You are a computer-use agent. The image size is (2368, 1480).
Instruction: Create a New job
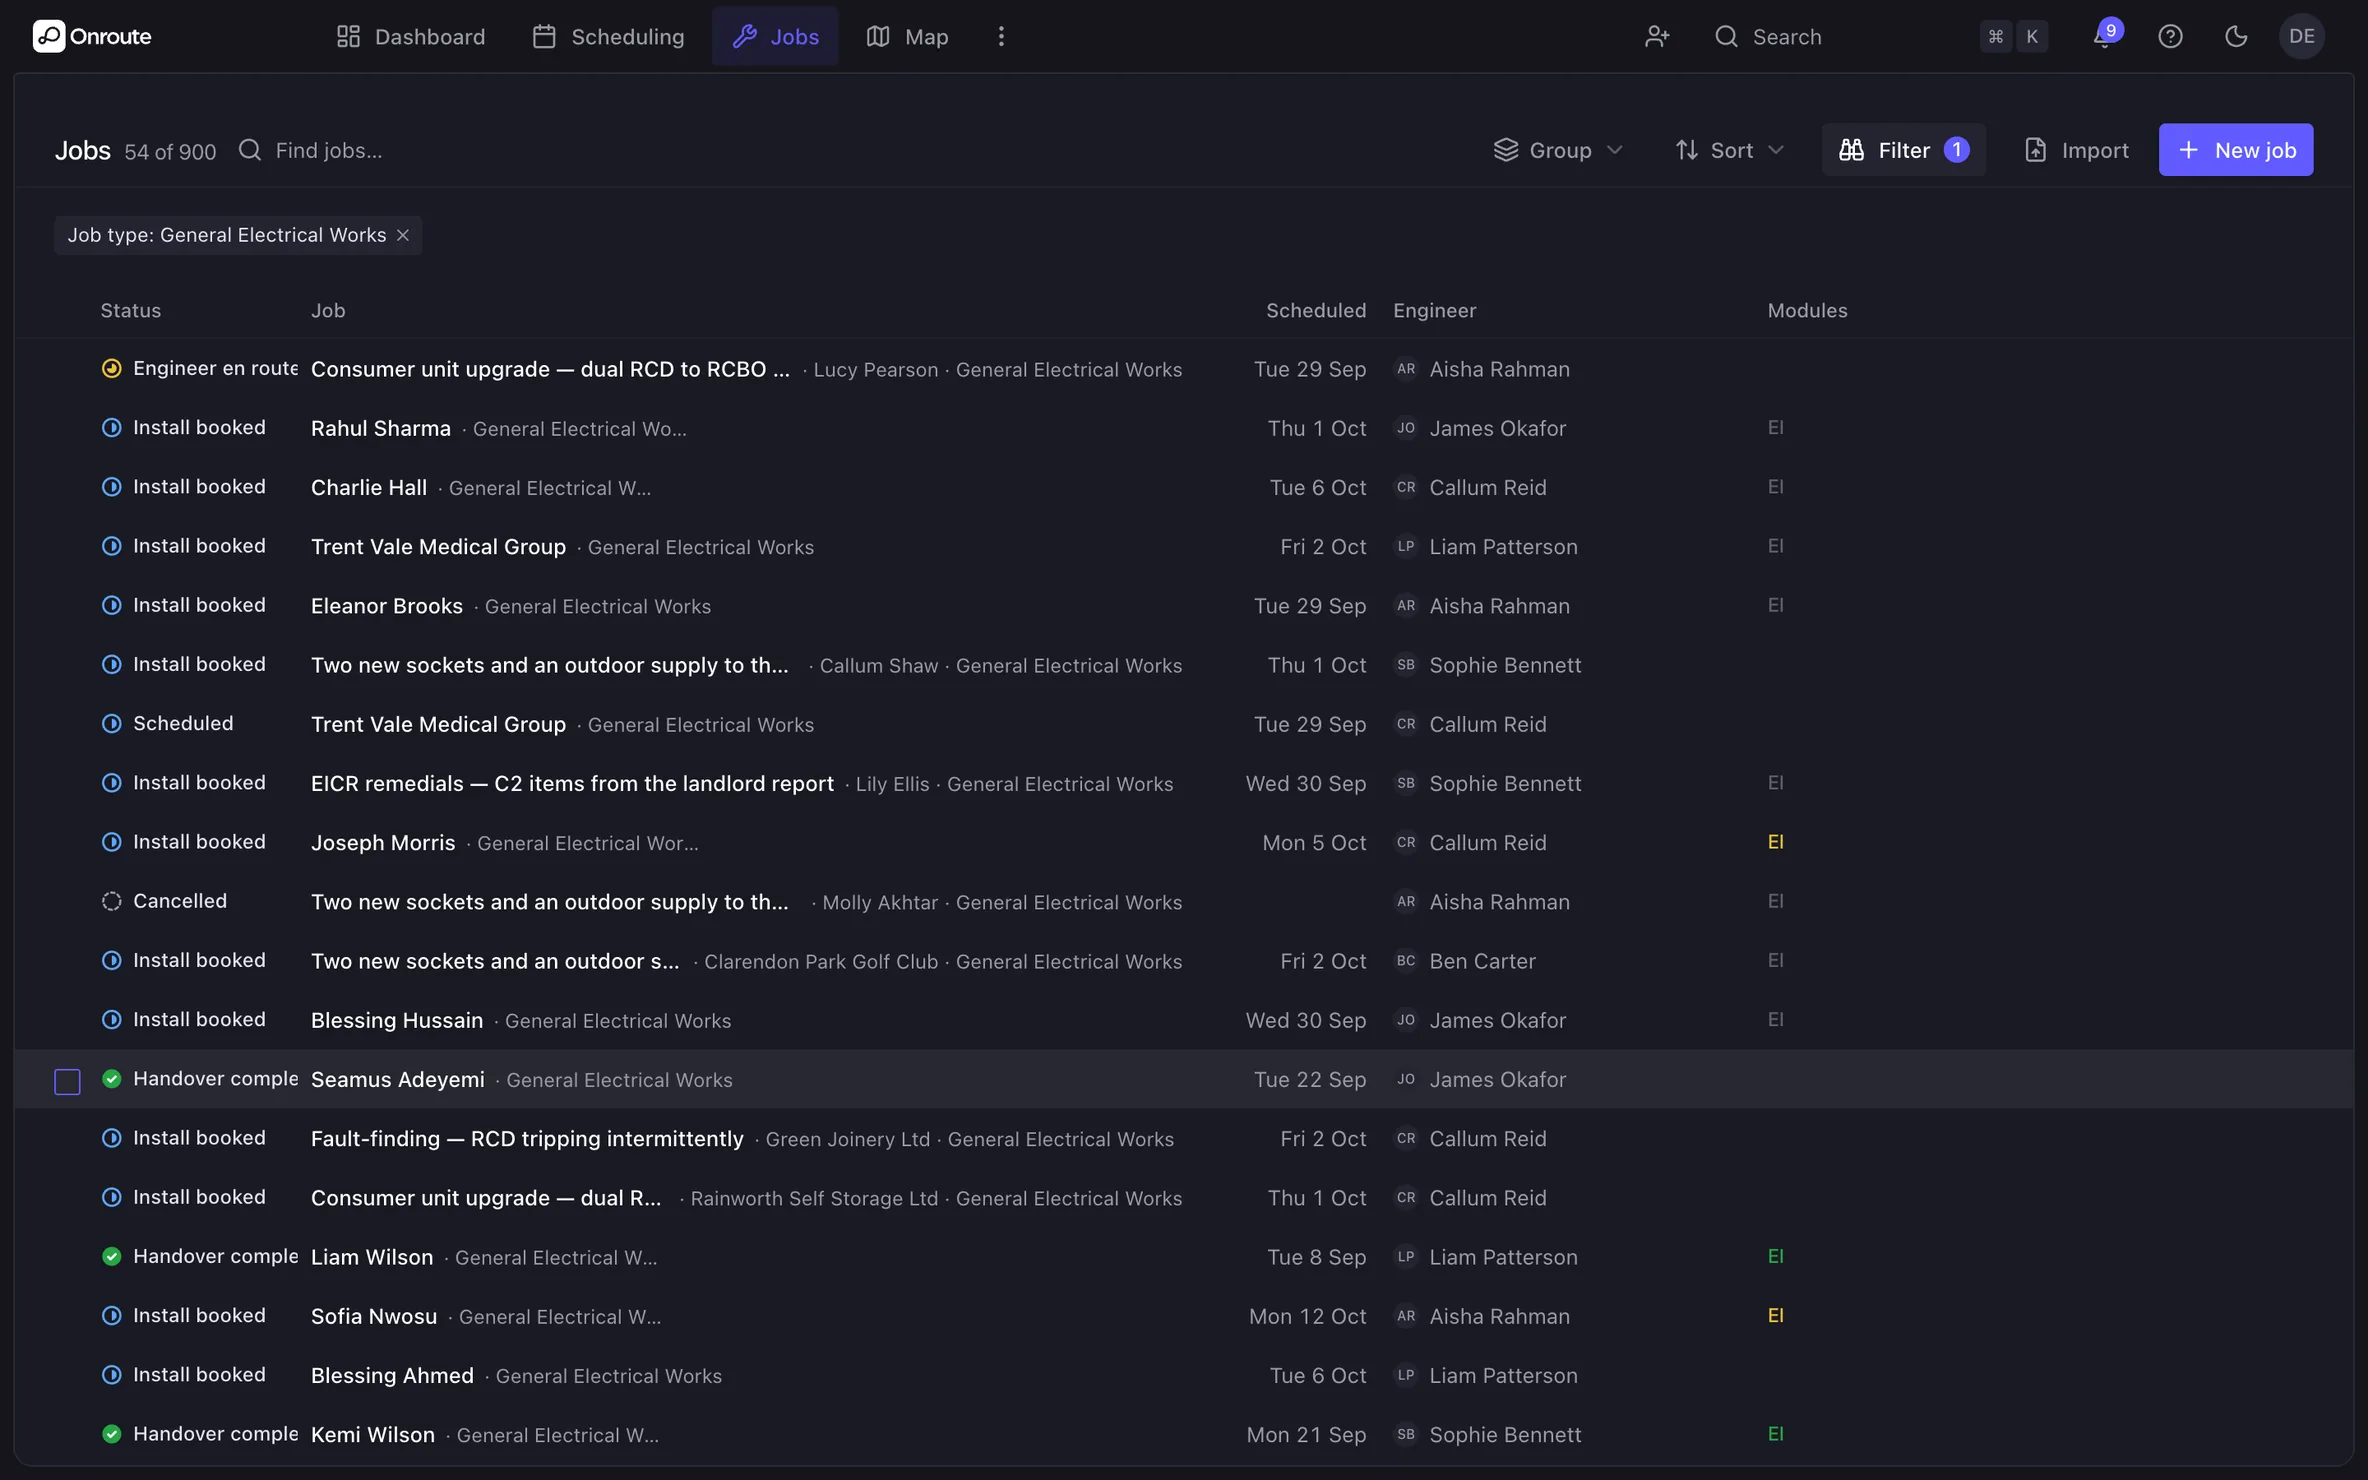(x=2235, y=149)
